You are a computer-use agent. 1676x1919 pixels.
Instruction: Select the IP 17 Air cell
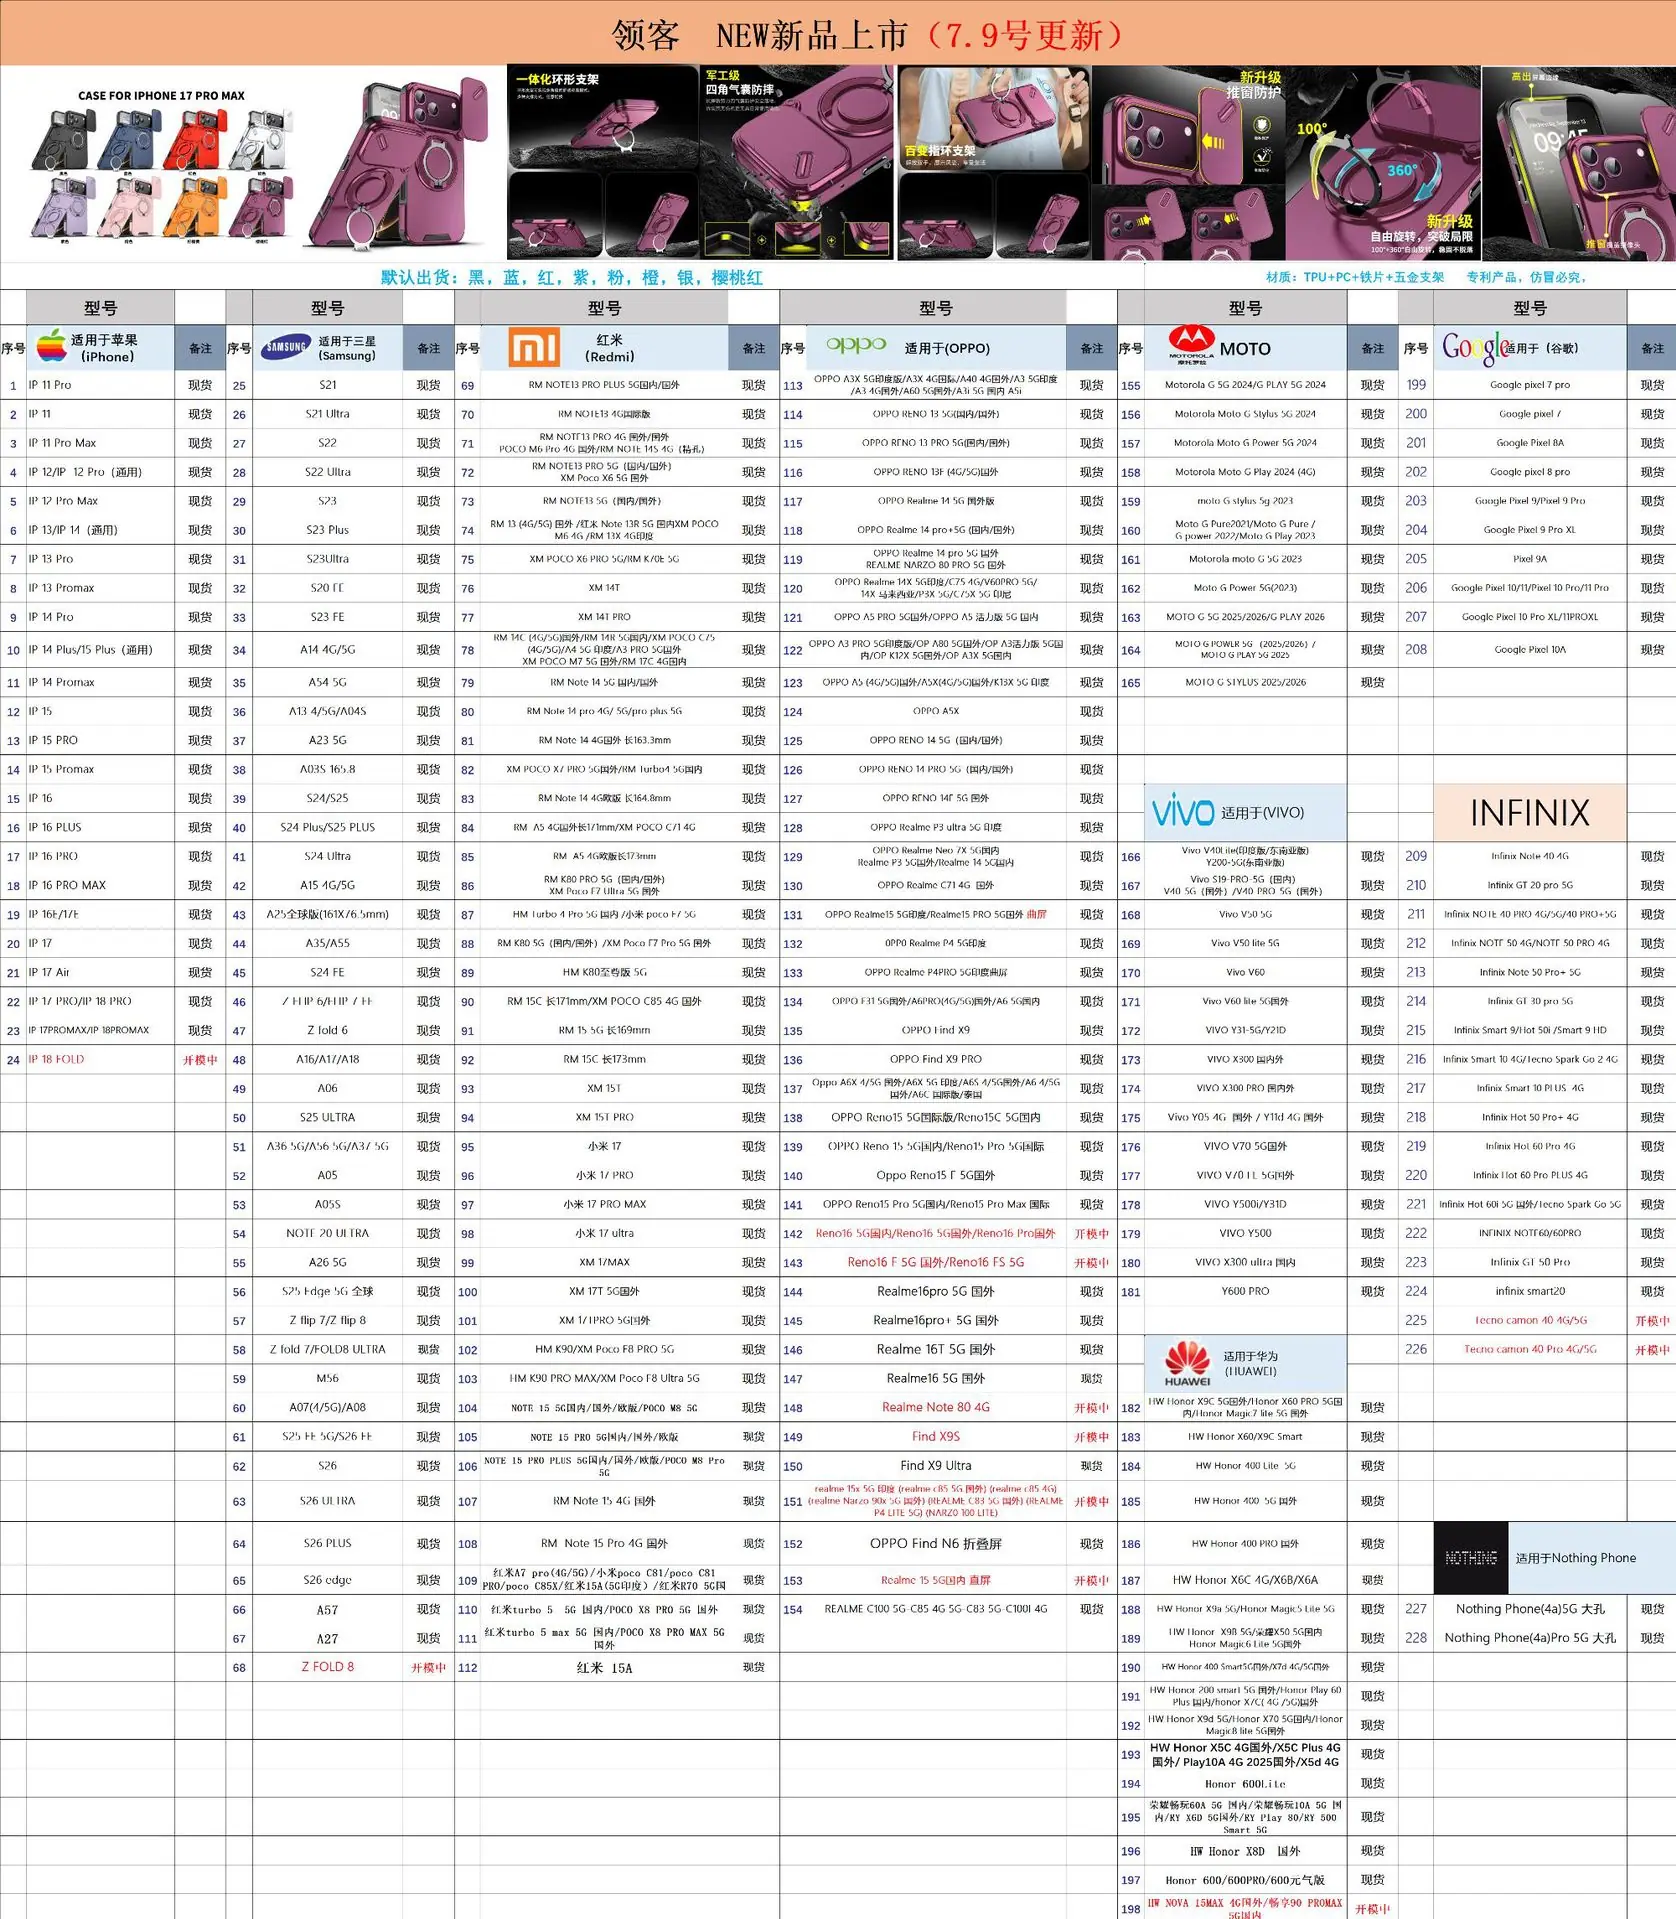(x=100, y=973)
